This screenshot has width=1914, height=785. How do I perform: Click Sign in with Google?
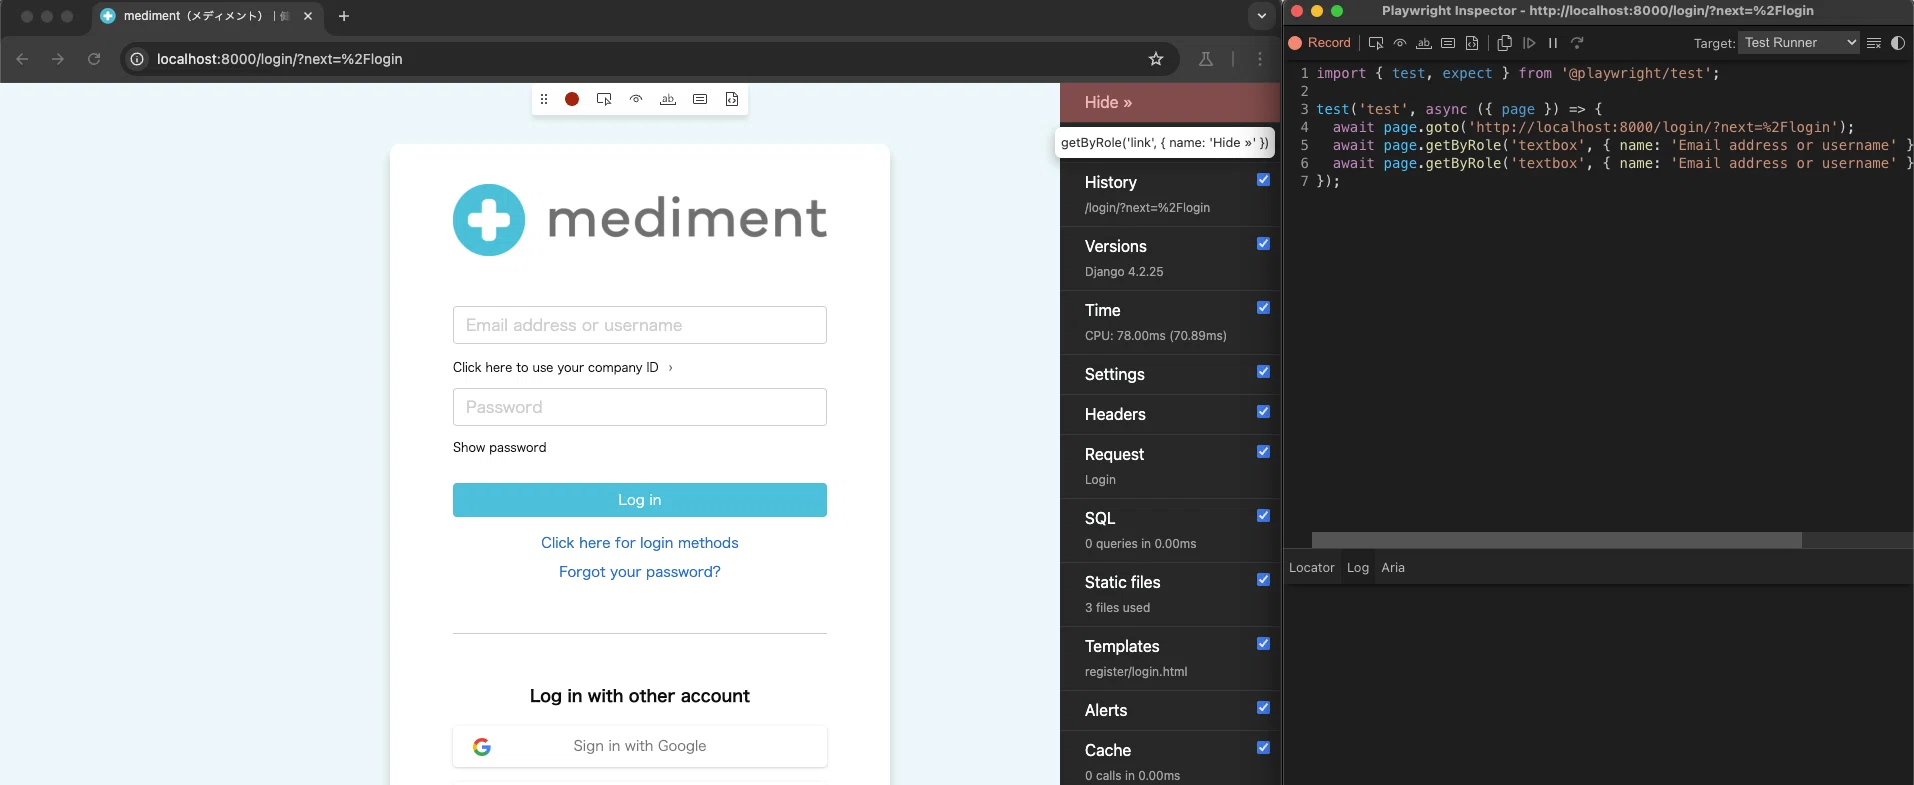[x=640, y=746]
